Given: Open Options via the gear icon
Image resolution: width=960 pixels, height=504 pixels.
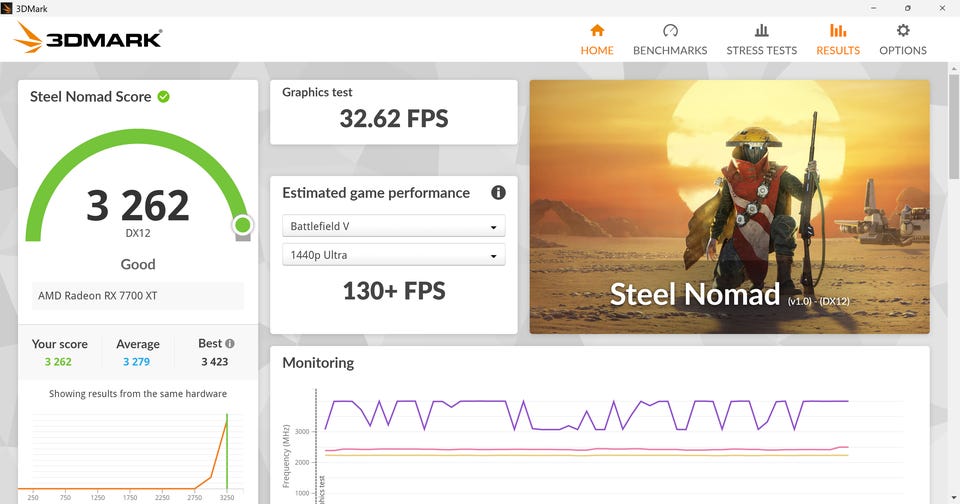Looking at the screenshot, I should 902,30.
